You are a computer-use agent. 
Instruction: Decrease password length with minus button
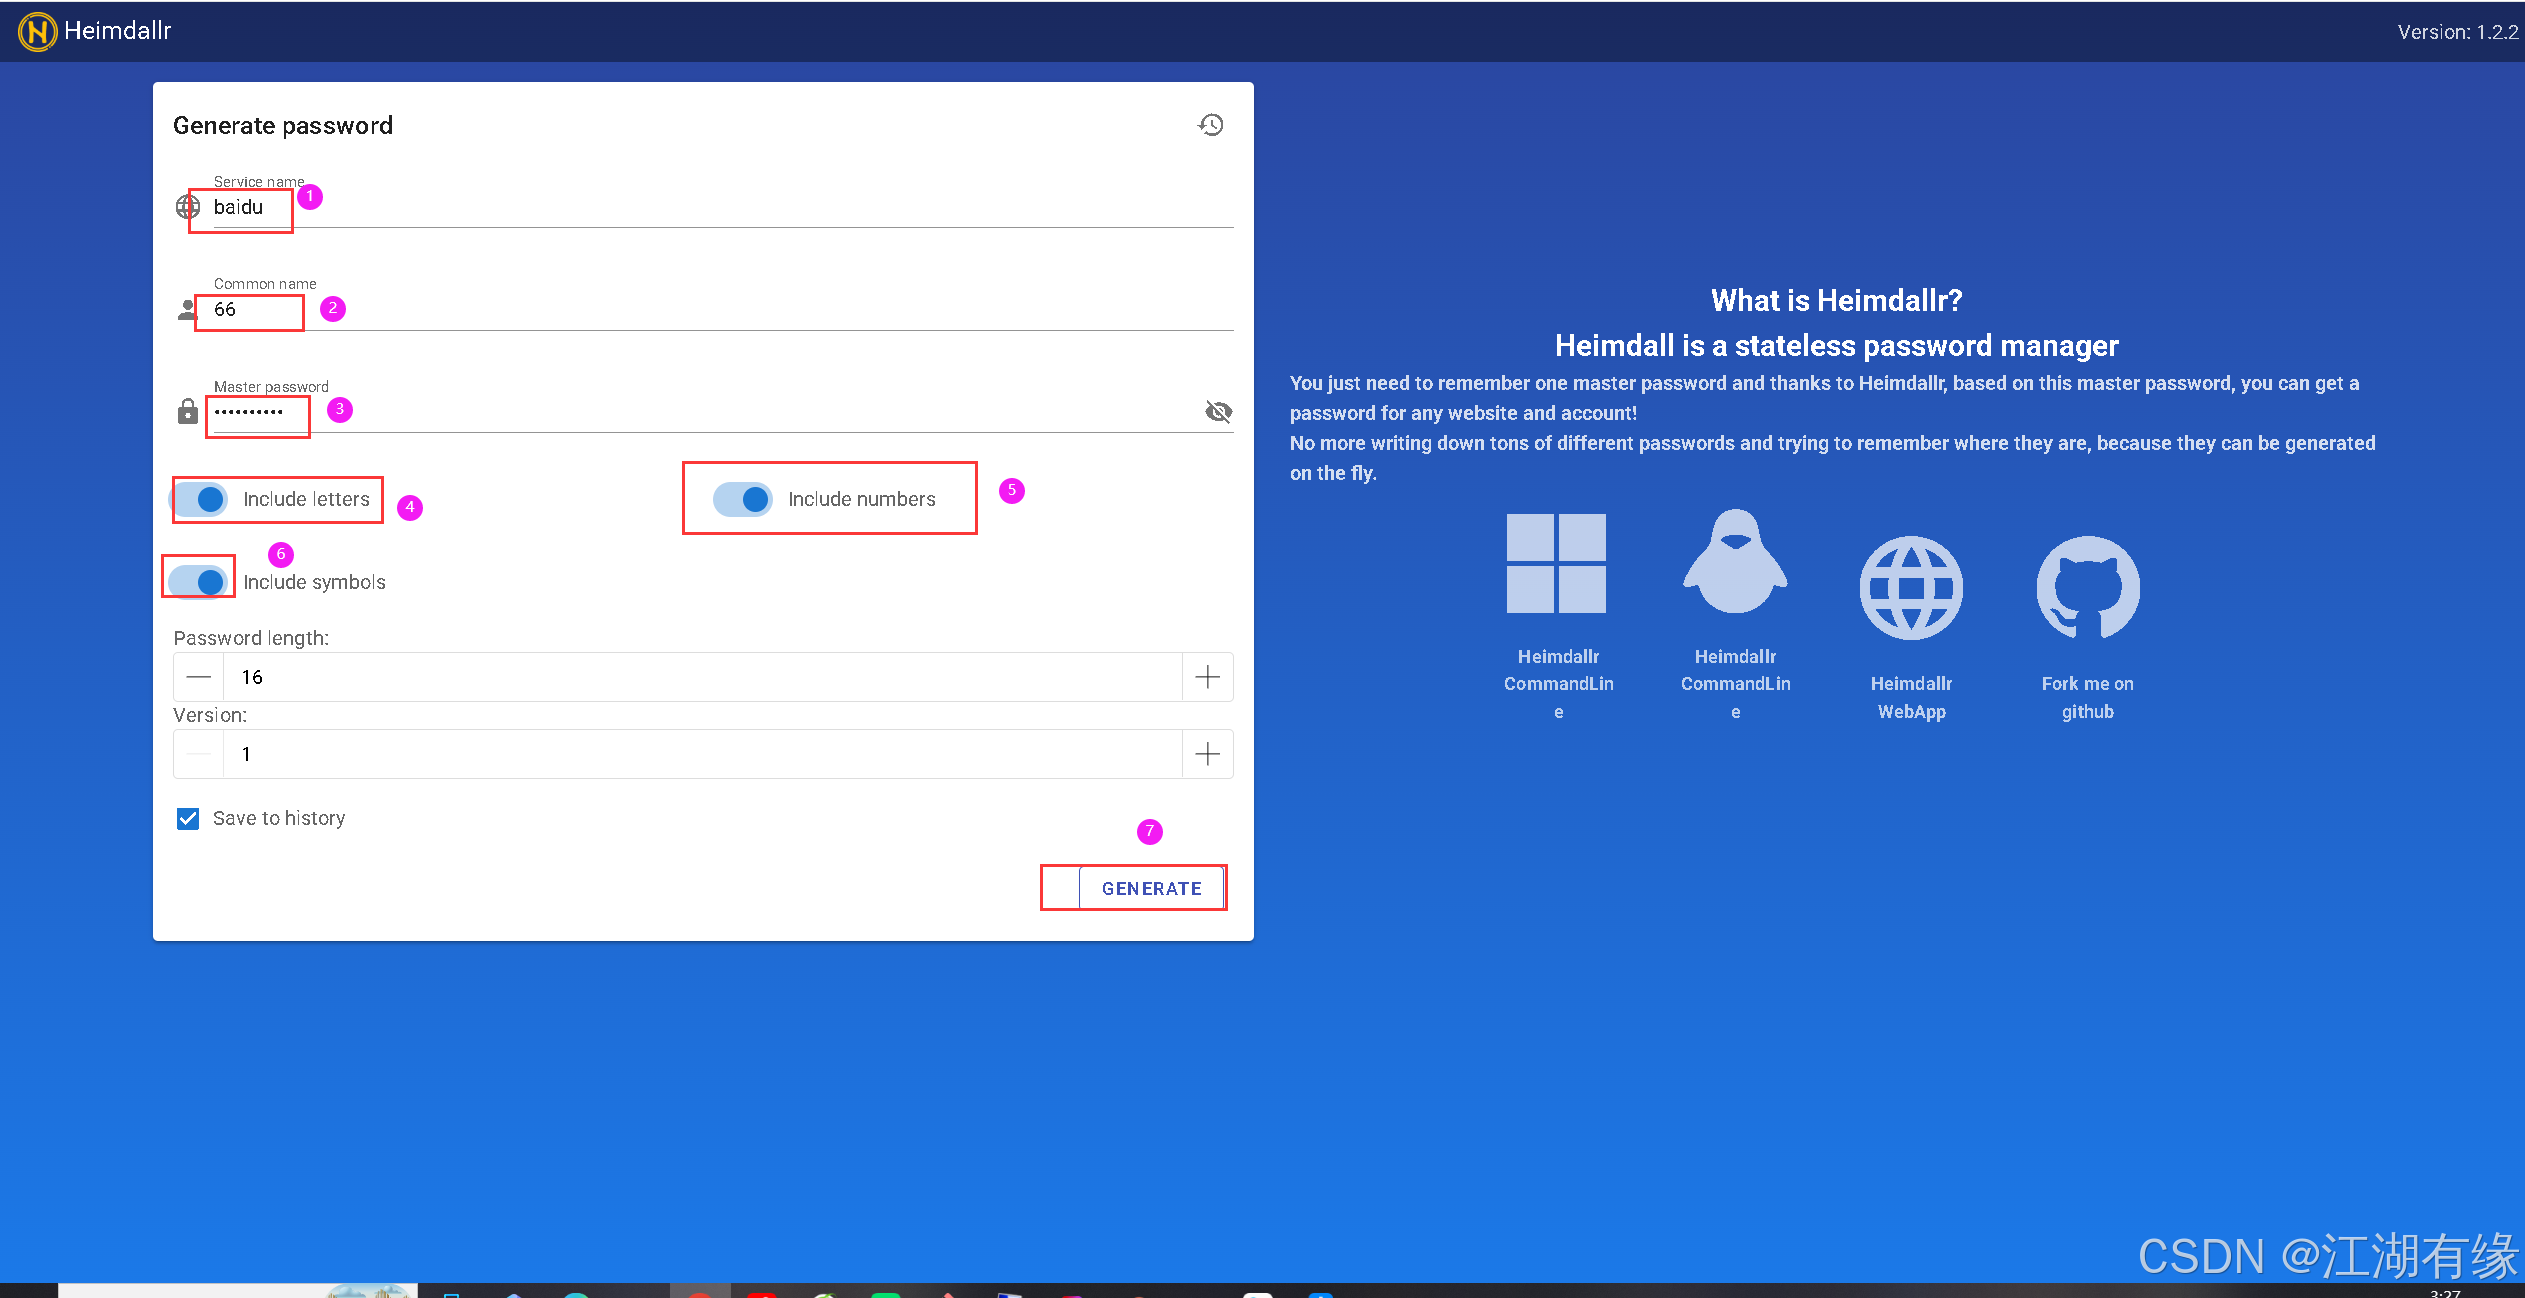[199, 677]
